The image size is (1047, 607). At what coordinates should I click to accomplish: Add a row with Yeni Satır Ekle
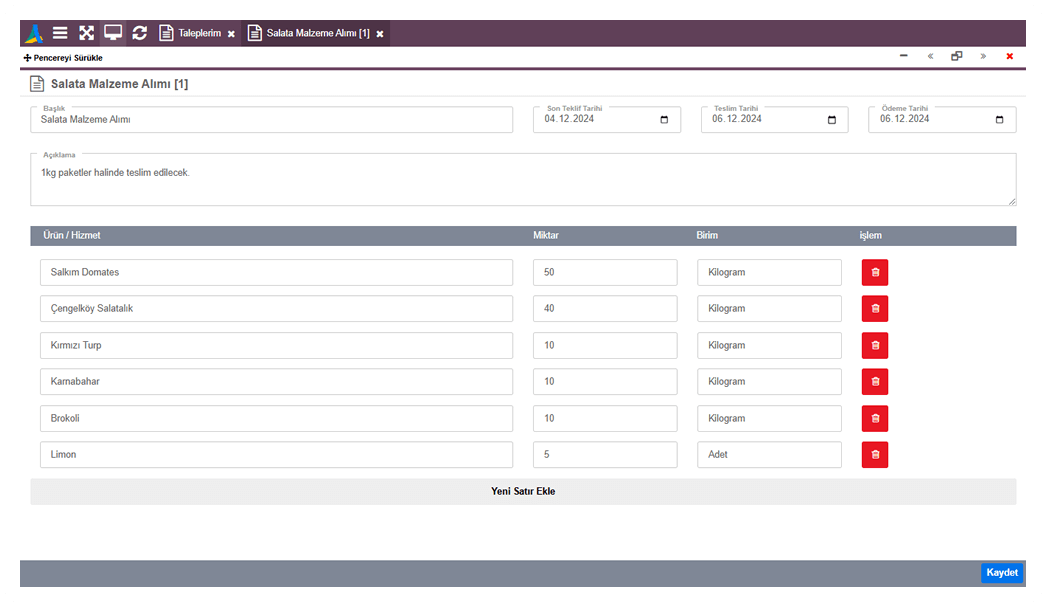tap(523, 492)
